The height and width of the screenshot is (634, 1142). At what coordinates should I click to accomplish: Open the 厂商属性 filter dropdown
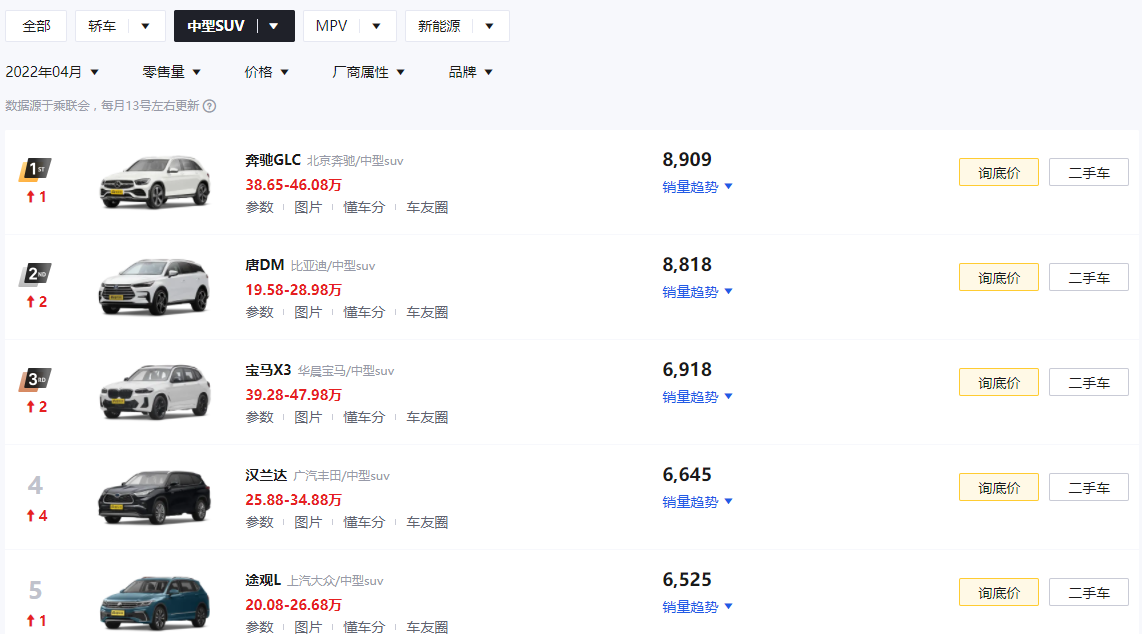point(368,72)
